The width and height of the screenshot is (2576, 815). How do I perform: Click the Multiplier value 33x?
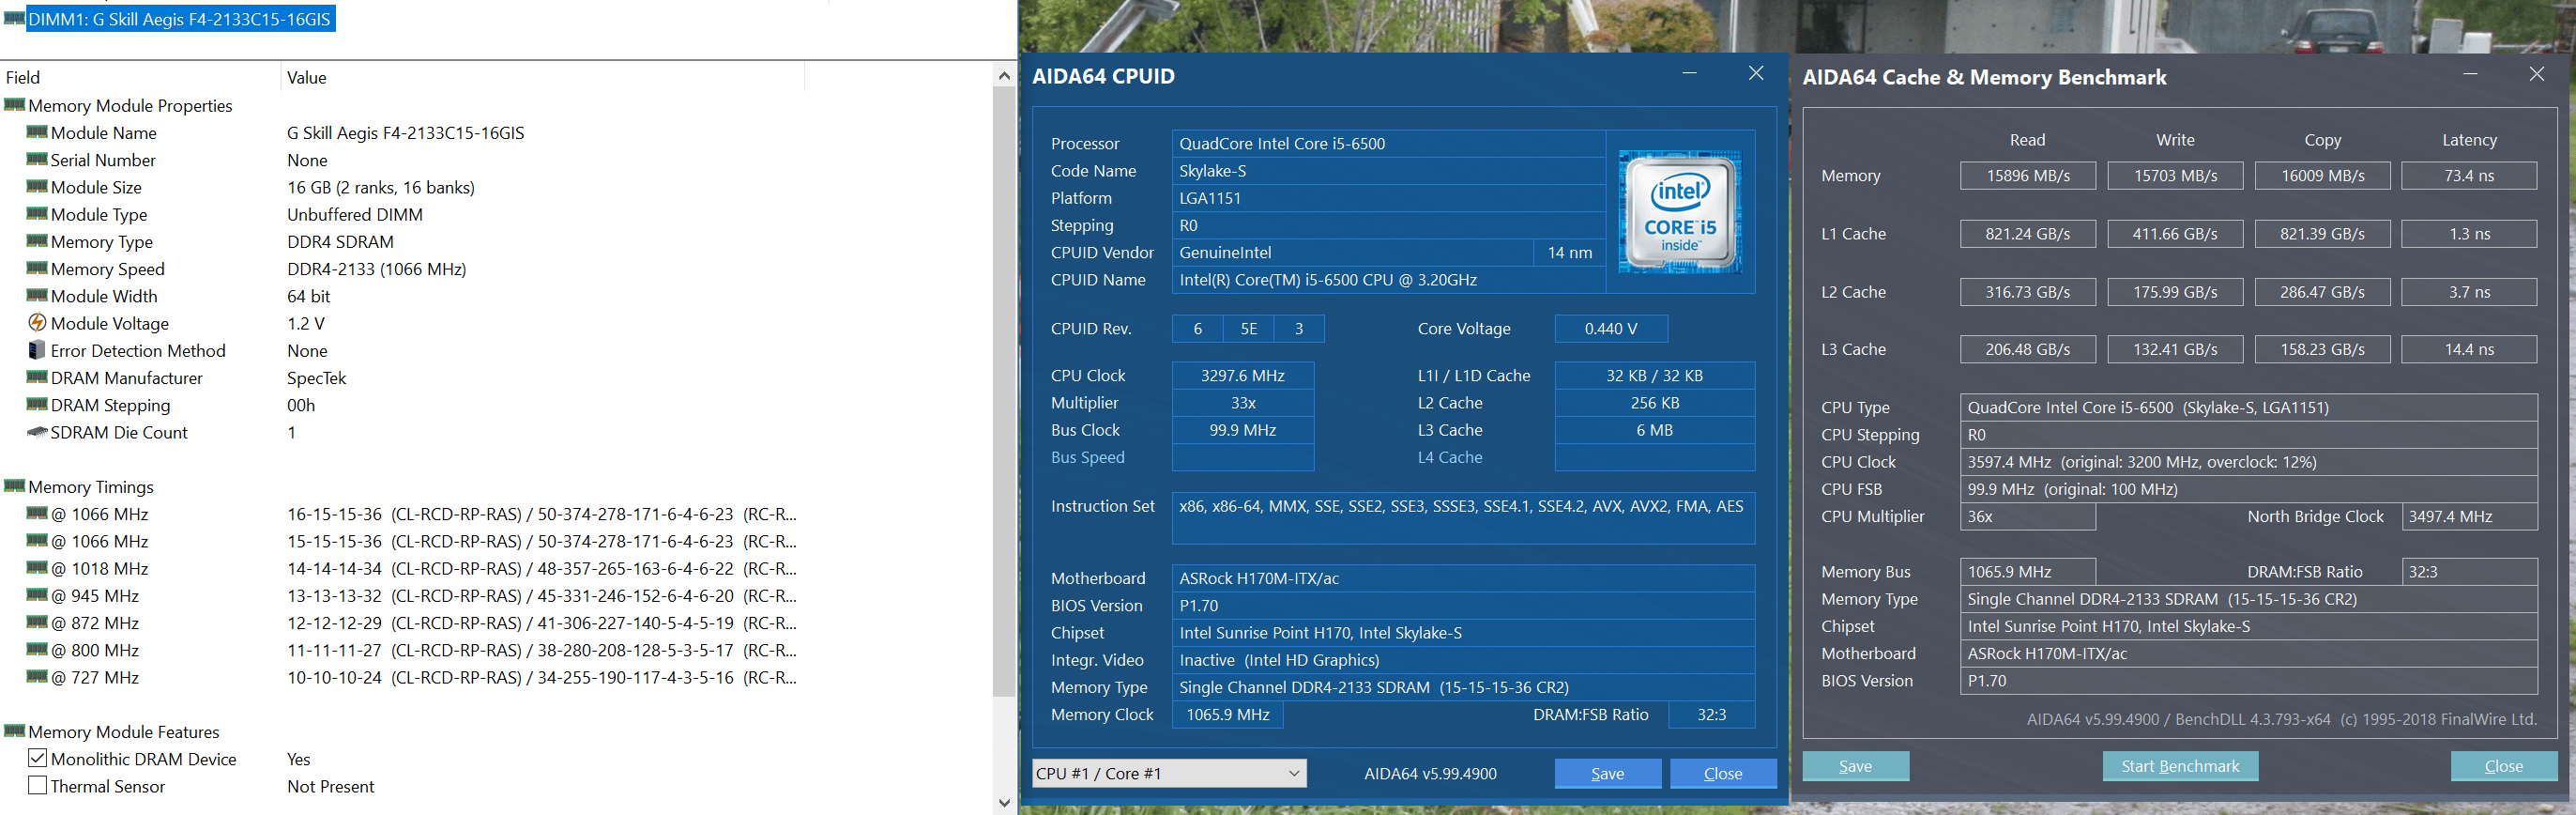(x=1242, y=402)
